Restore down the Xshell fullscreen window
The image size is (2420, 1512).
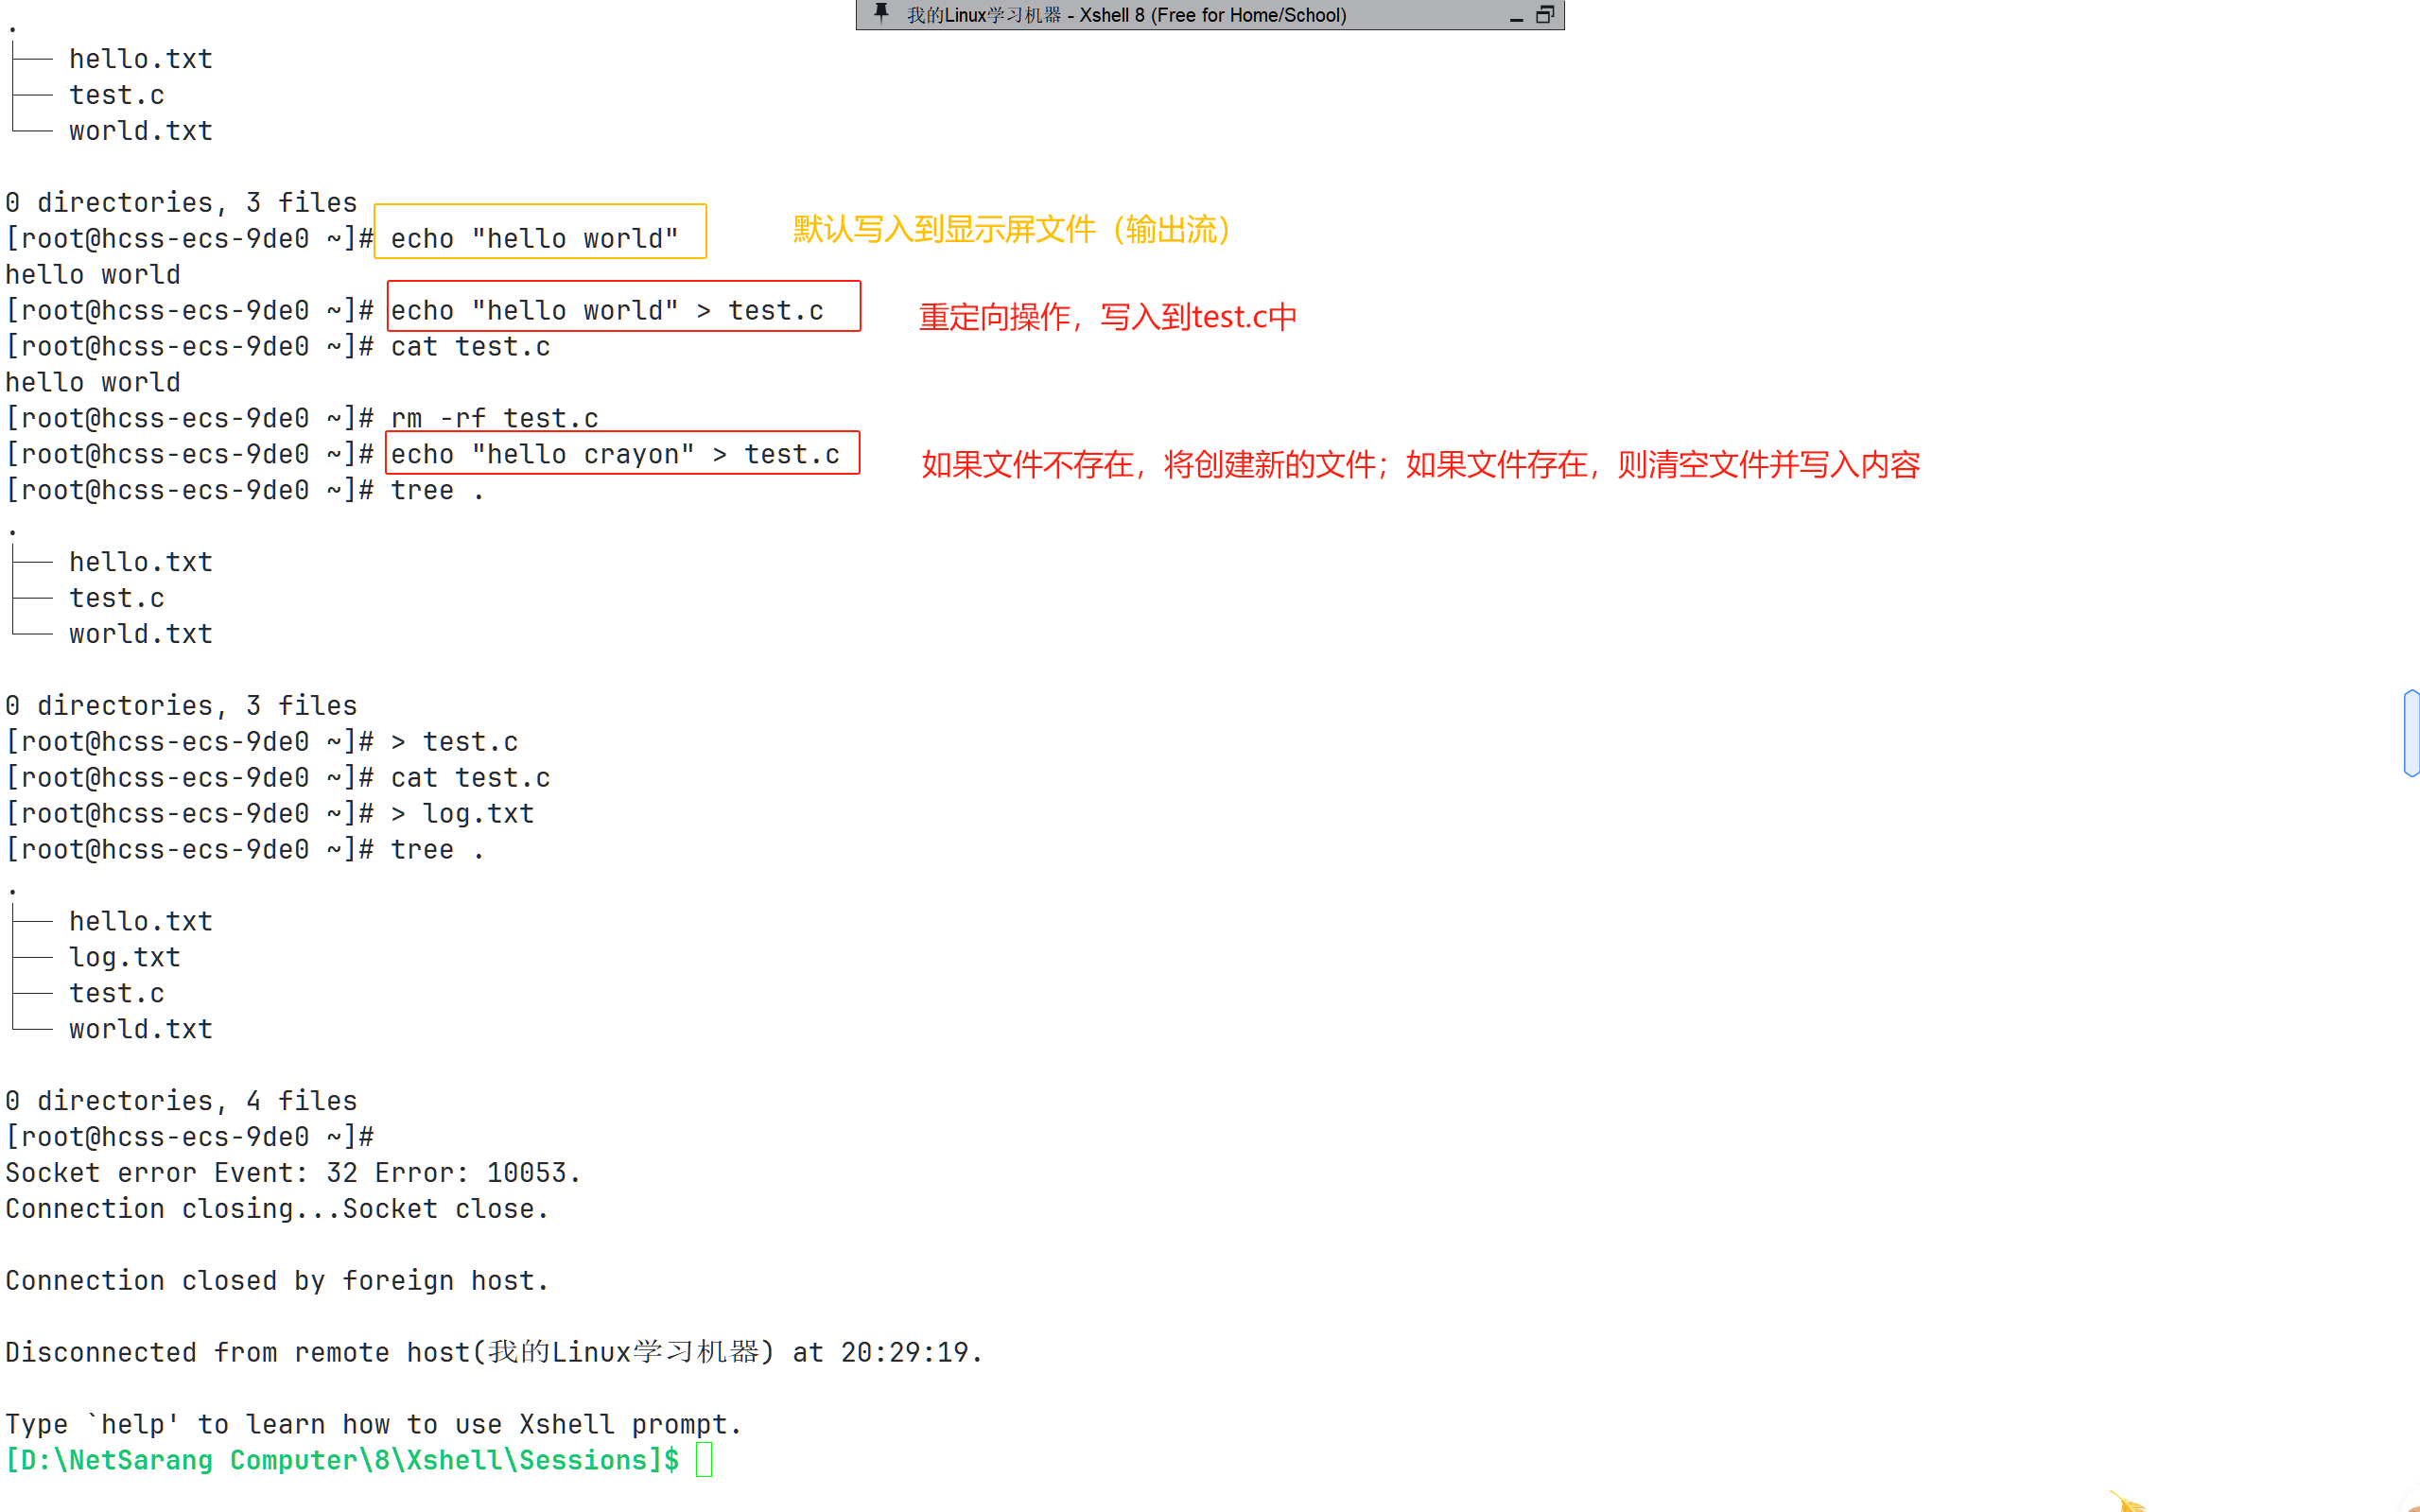coord(1545,14)
